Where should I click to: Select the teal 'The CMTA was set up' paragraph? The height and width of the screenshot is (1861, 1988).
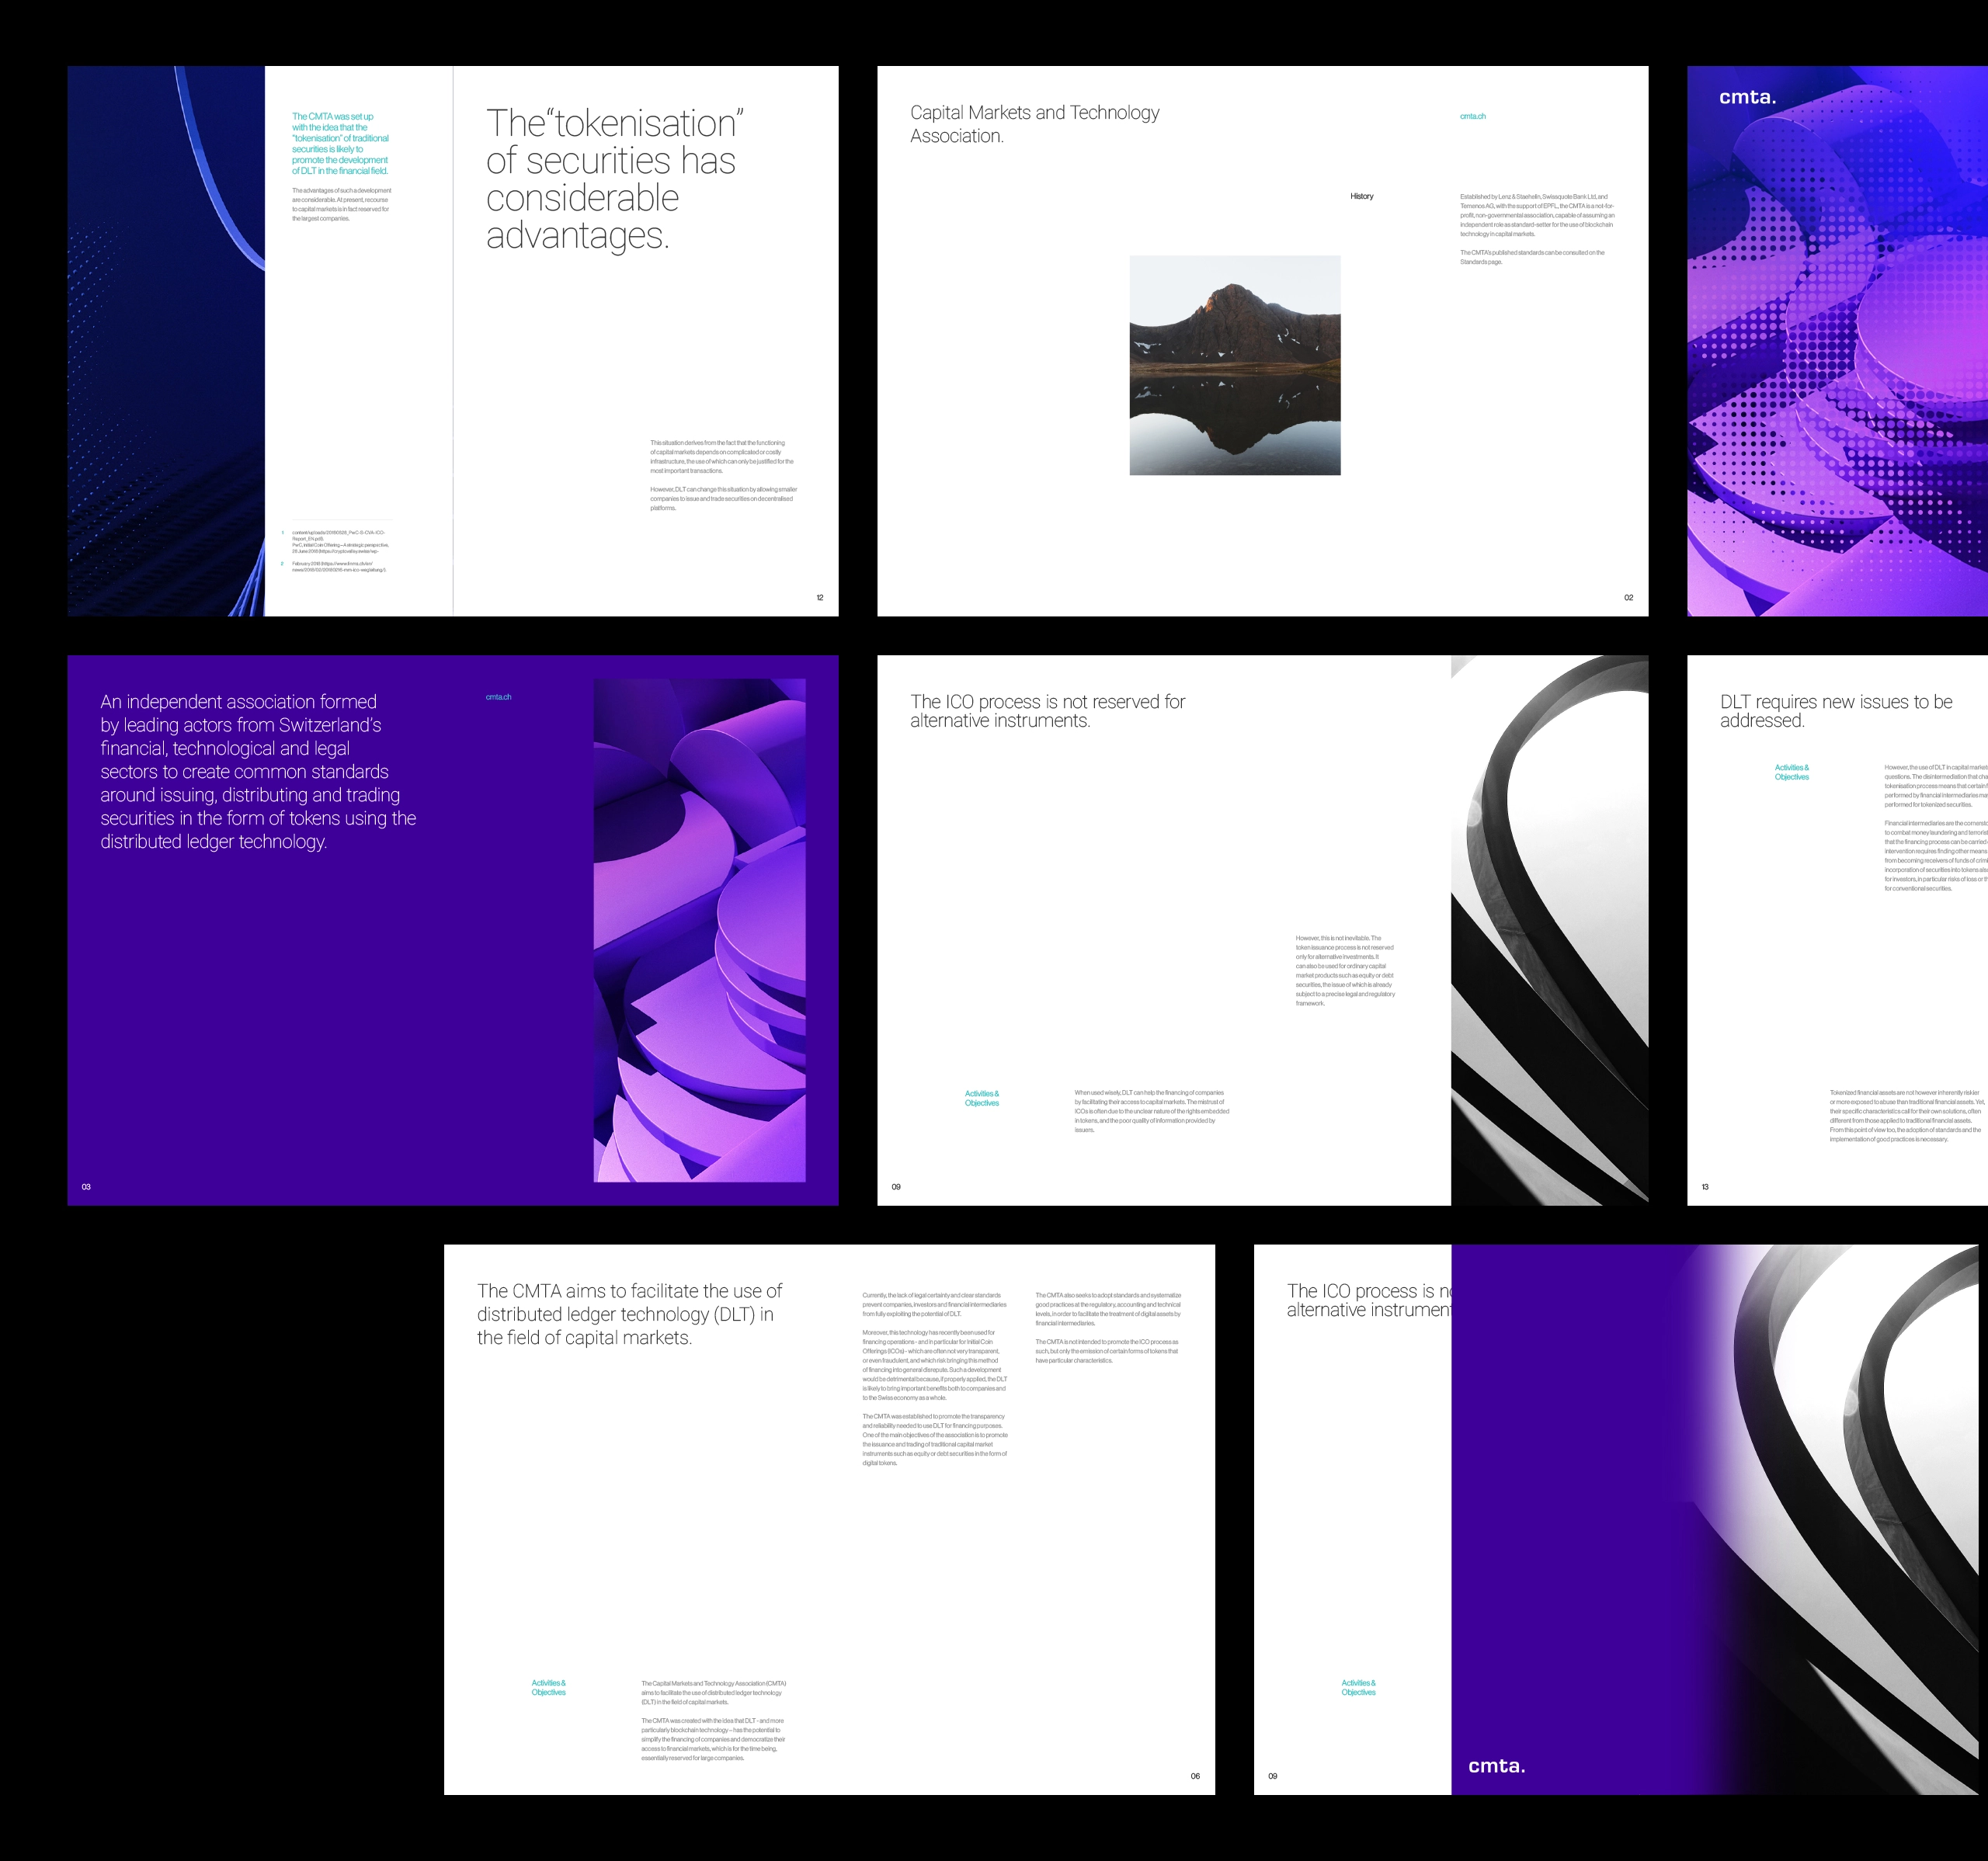pos(340,143)
